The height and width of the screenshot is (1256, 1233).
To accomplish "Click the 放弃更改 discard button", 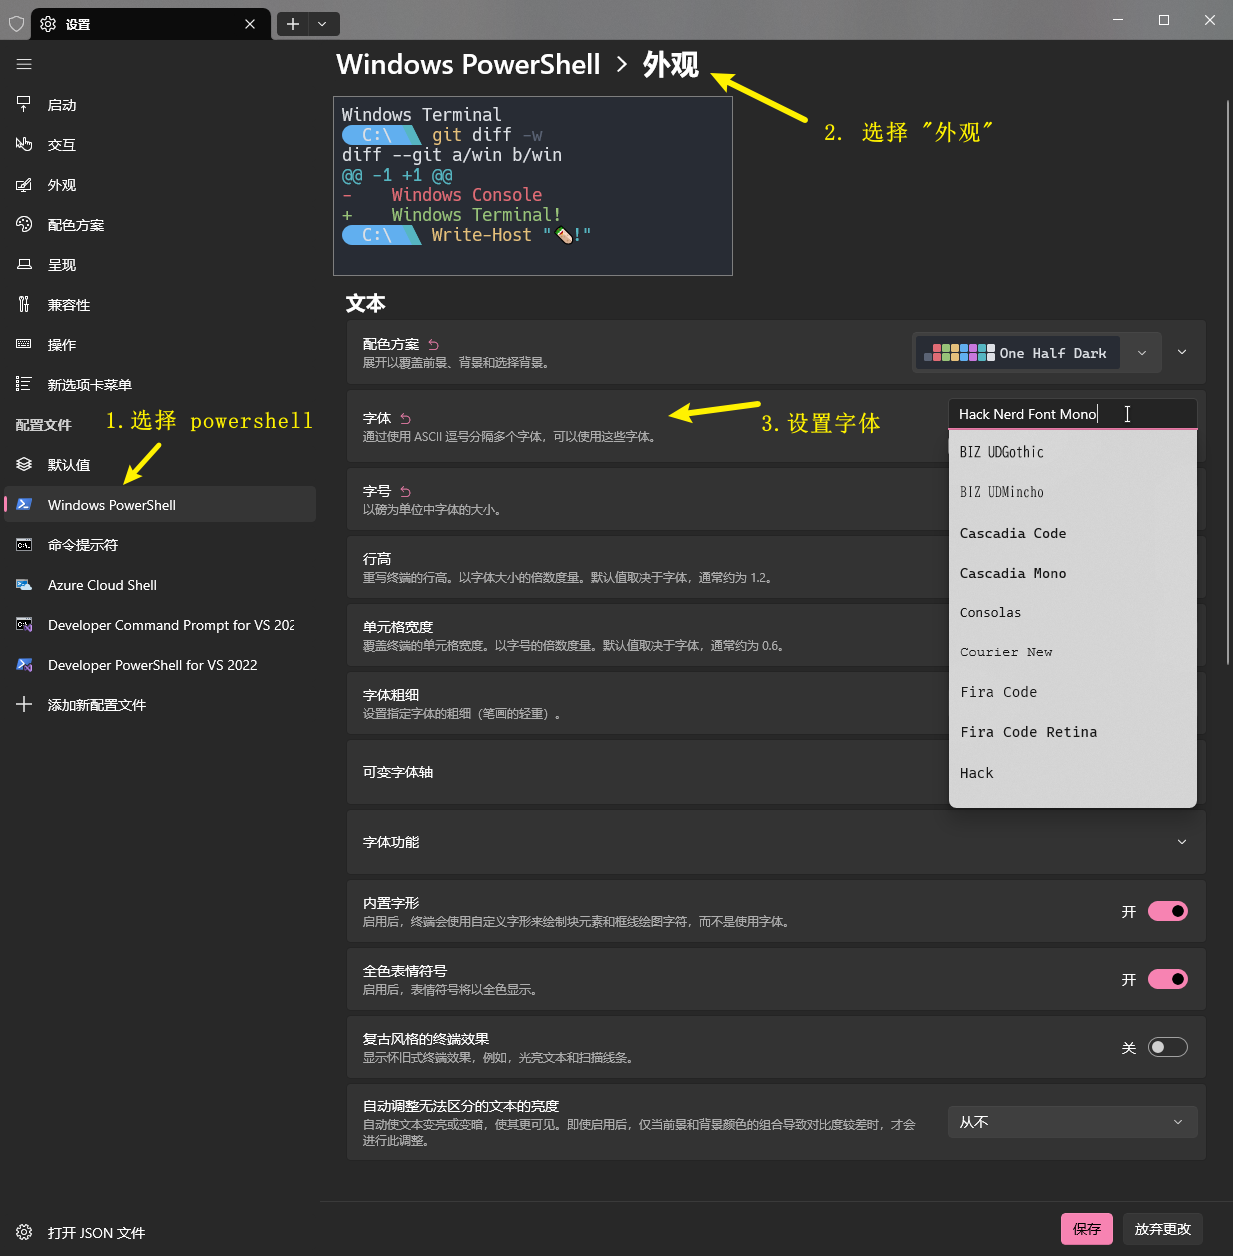I will [1162, 1229].
